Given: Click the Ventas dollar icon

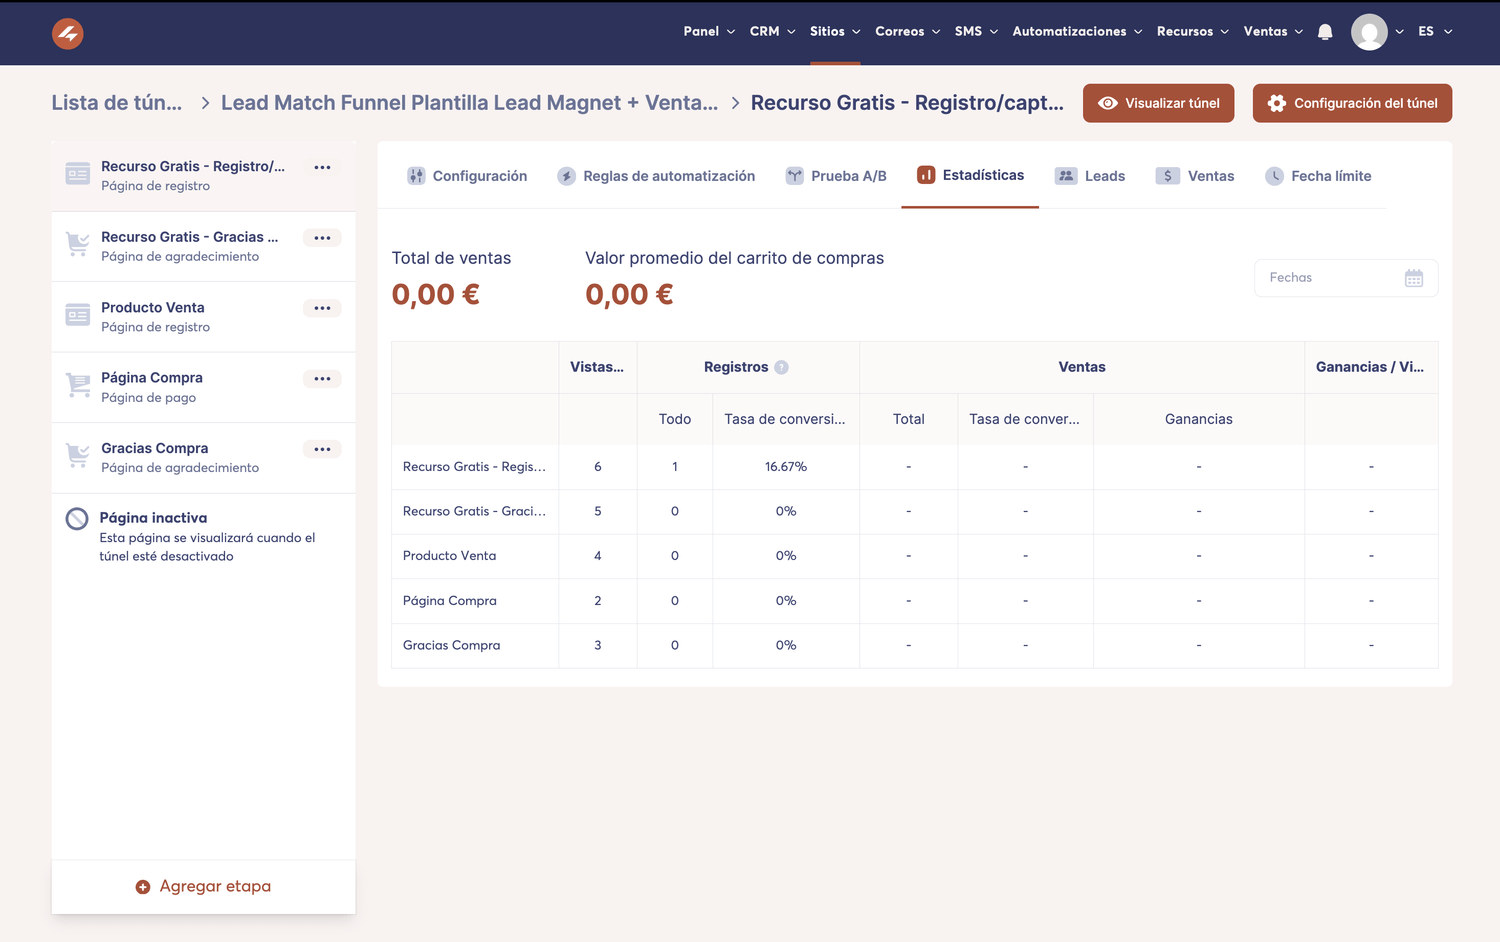Looking at the screenshot, I should 1167,176.
